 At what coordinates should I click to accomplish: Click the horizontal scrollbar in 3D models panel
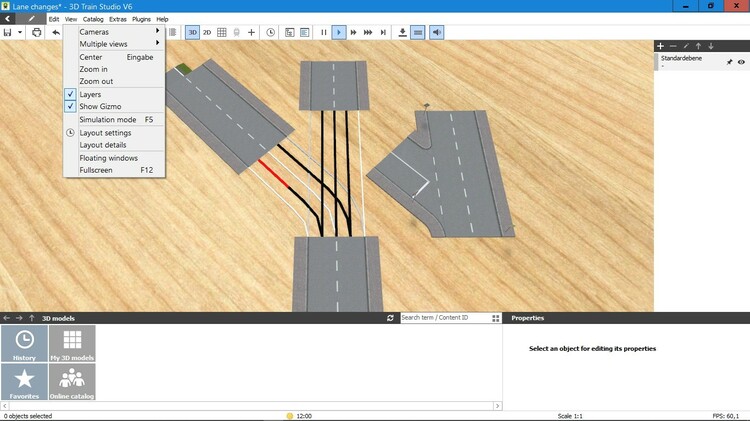click(250, 406)
